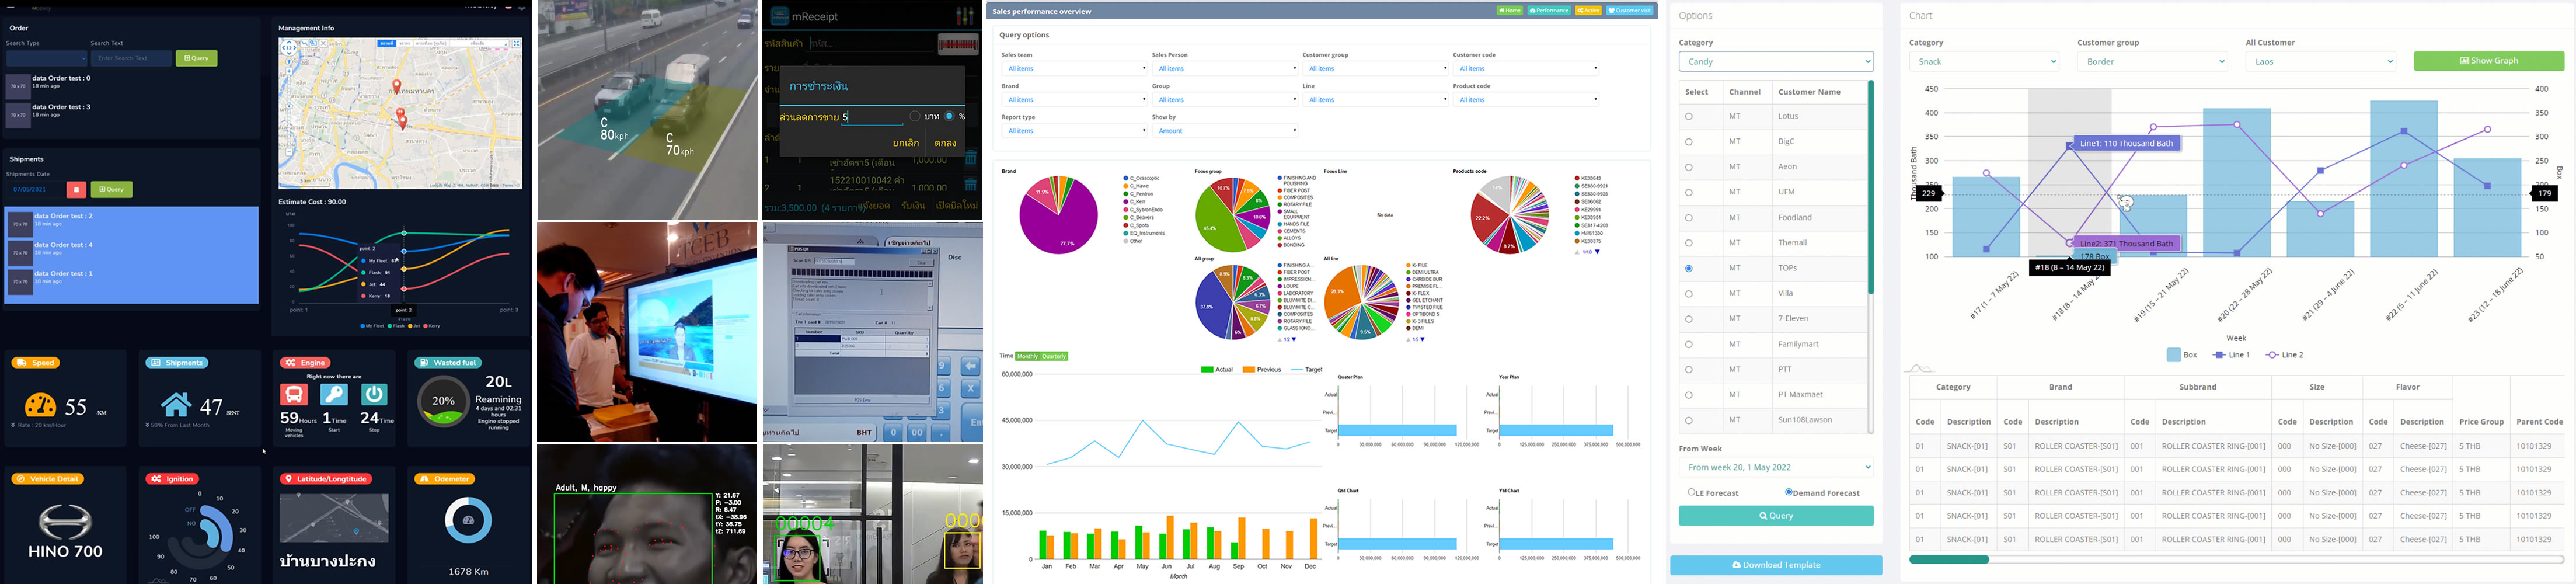The height and width of the screenshot is (584, 2576).
Task: Open the Sales Person dropdown
Action: coord(1225,68)
